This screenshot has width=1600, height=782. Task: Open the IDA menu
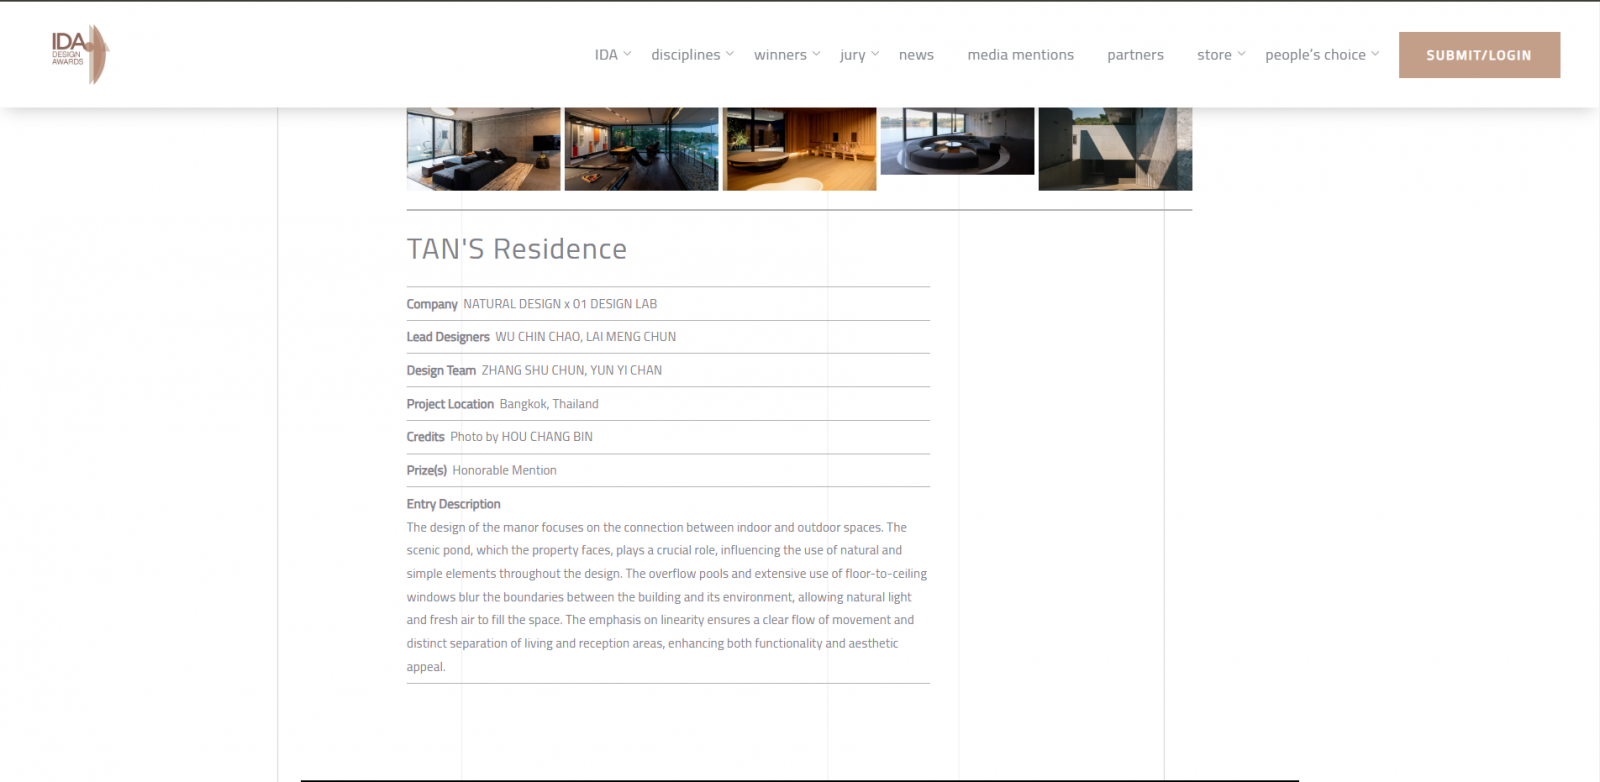(606, 55)
